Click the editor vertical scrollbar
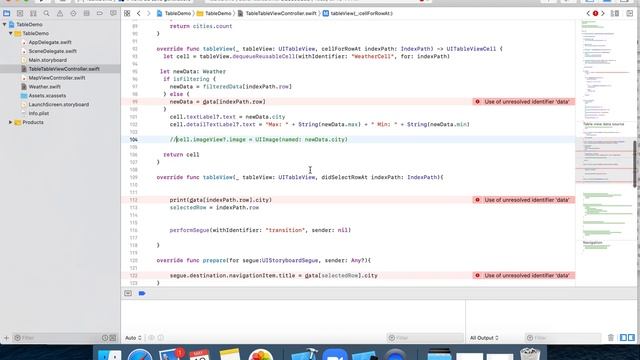The width and height of the screenshot is (640, 360). (635, 164)
